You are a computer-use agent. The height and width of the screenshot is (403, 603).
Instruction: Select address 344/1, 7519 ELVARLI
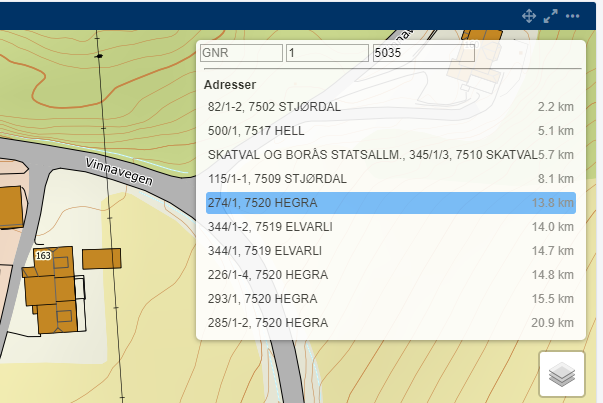[391, 251]
